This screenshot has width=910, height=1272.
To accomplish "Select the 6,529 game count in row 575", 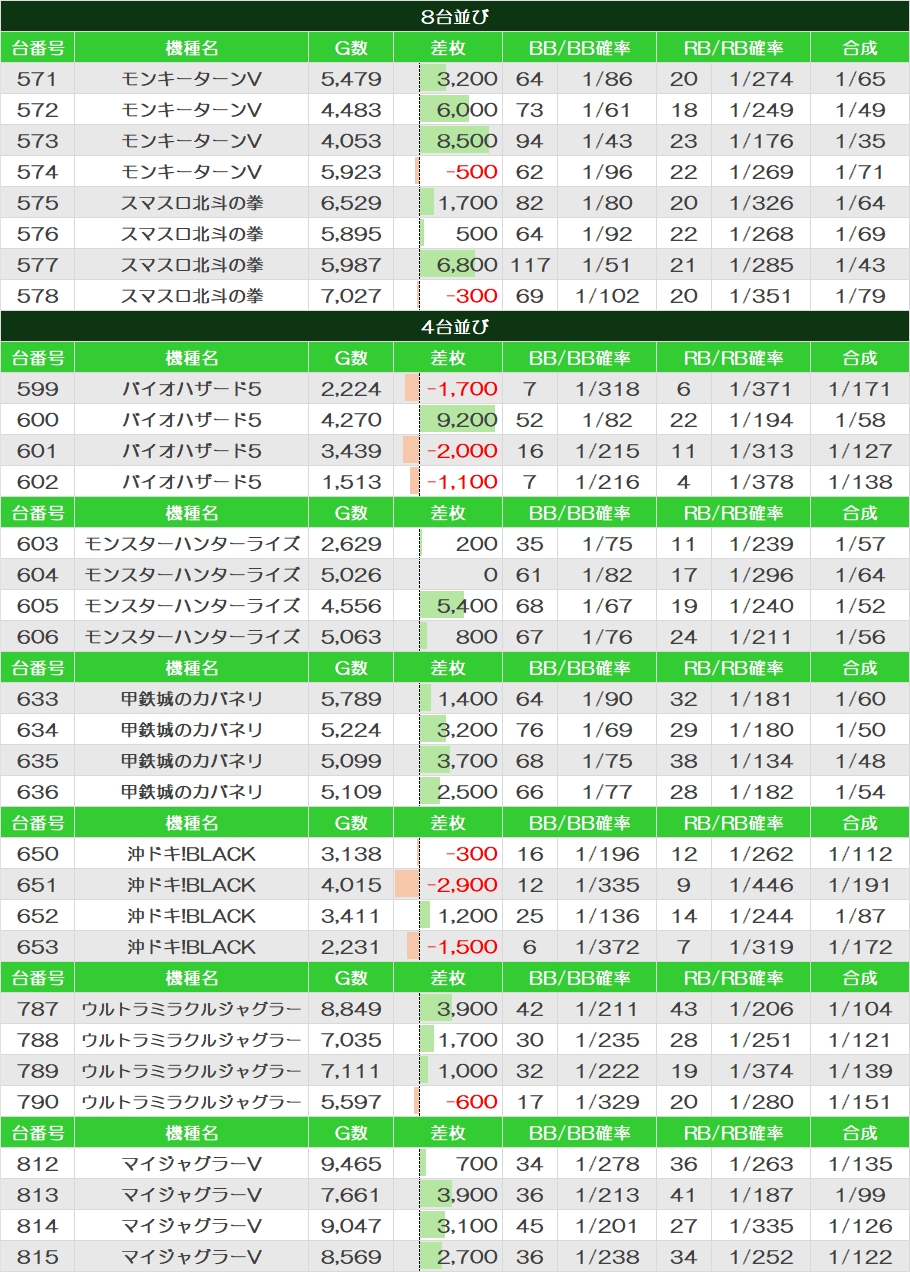I will [351, 203].
